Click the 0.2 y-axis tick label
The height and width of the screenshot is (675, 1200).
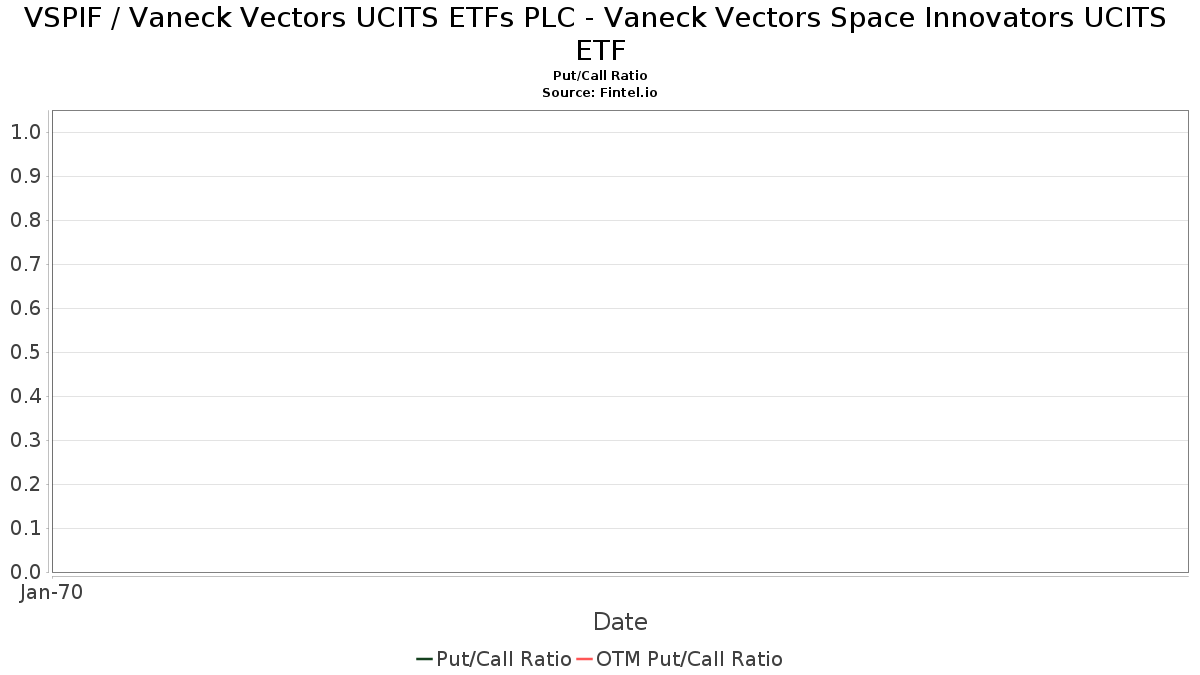pyautogui.click(x=25, y=484)
